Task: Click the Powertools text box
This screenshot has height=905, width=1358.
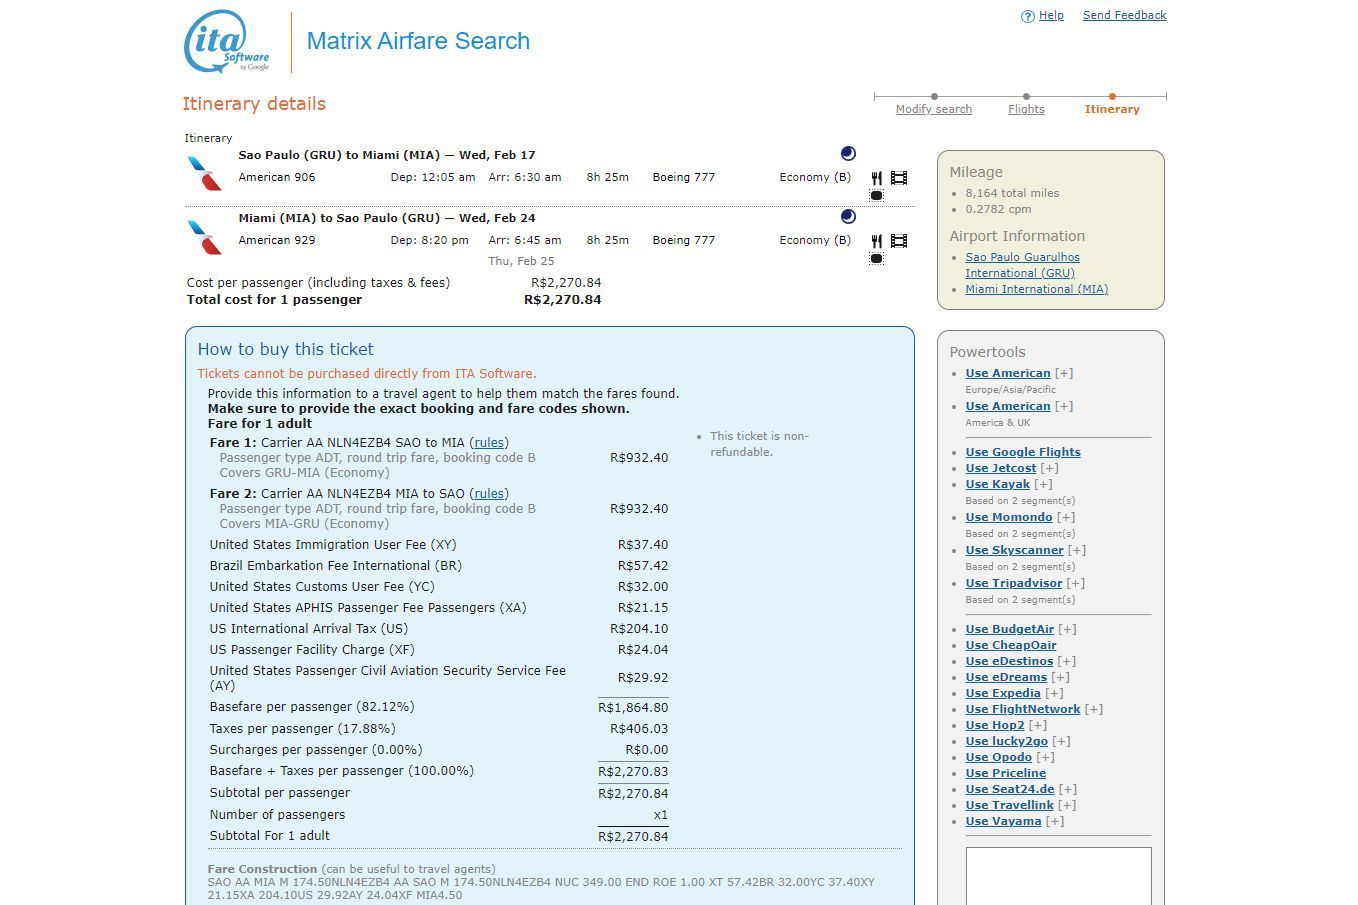Action: pyautogui.click(x=1058, y=876)
